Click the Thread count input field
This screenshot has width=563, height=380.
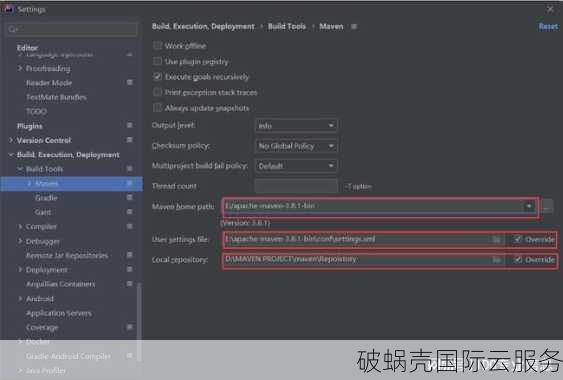[x=296, y=186]
